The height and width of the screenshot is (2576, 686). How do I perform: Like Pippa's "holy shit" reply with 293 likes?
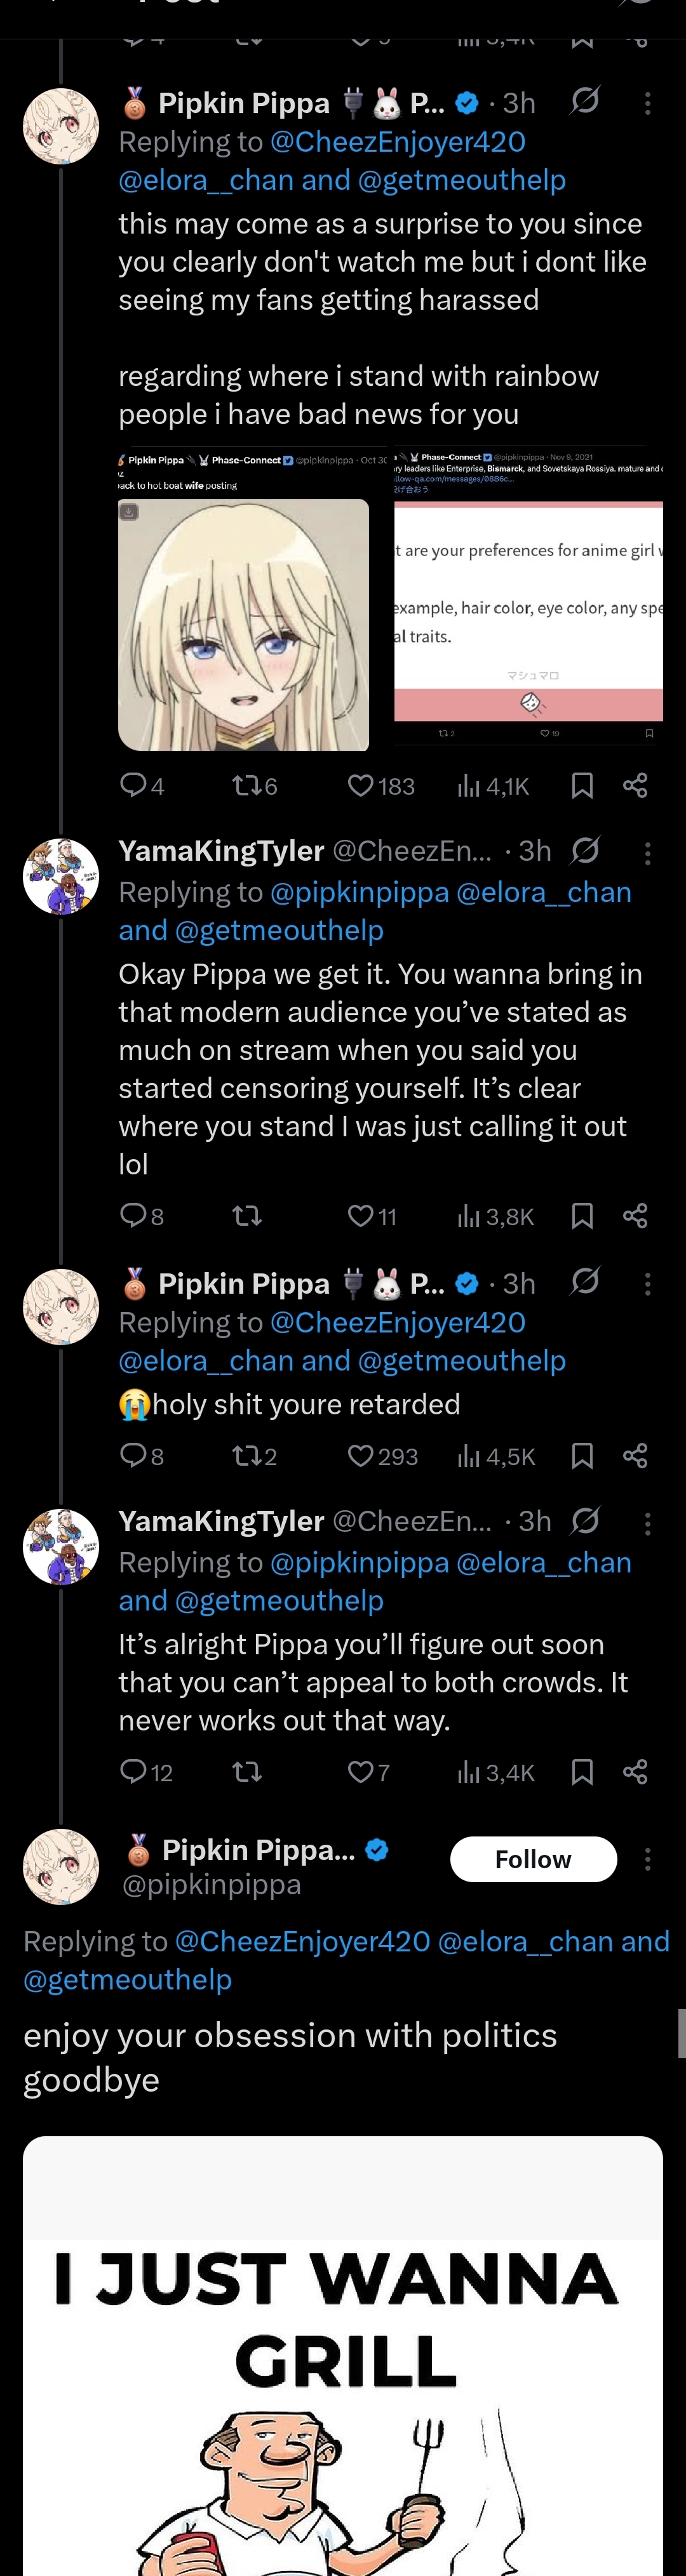(360, 1456)
